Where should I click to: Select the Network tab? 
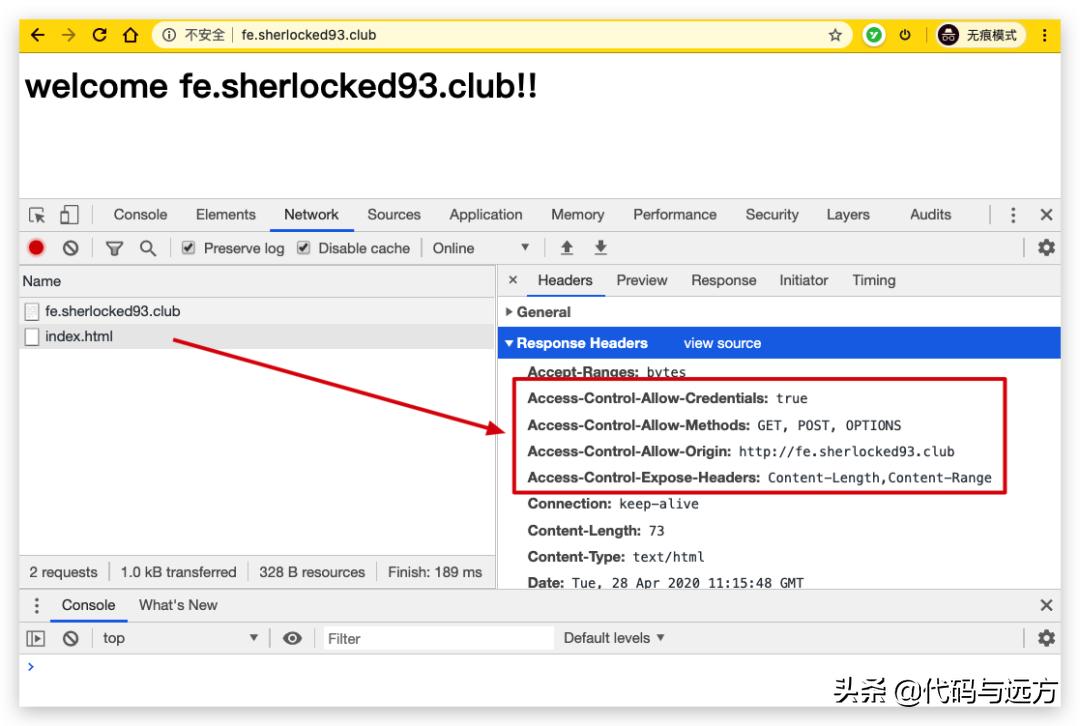tap(311, 215)
